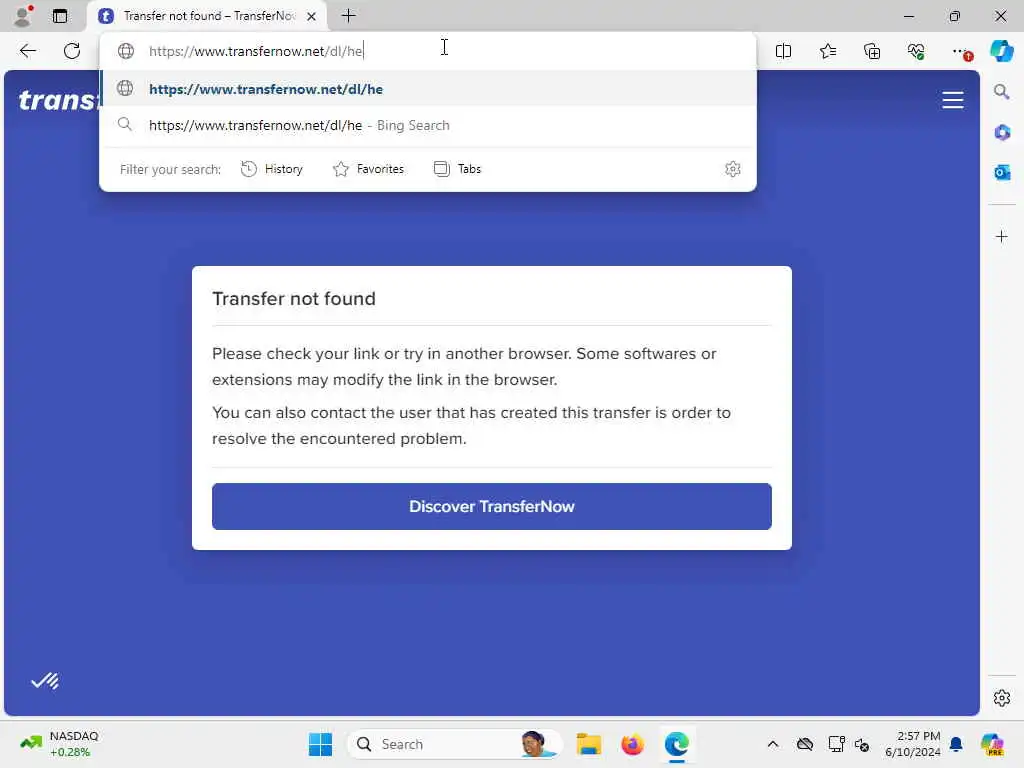Open Windows Start menu
Viewport: 1024px width, 768px height.
pos(320,744)
